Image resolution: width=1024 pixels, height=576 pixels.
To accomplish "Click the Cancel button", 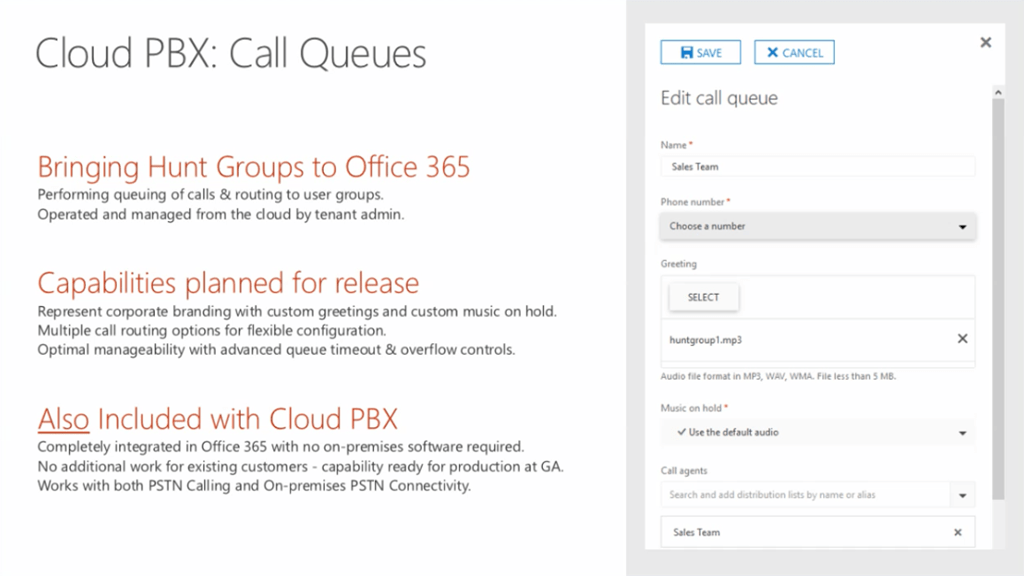I will pos(794,53).
